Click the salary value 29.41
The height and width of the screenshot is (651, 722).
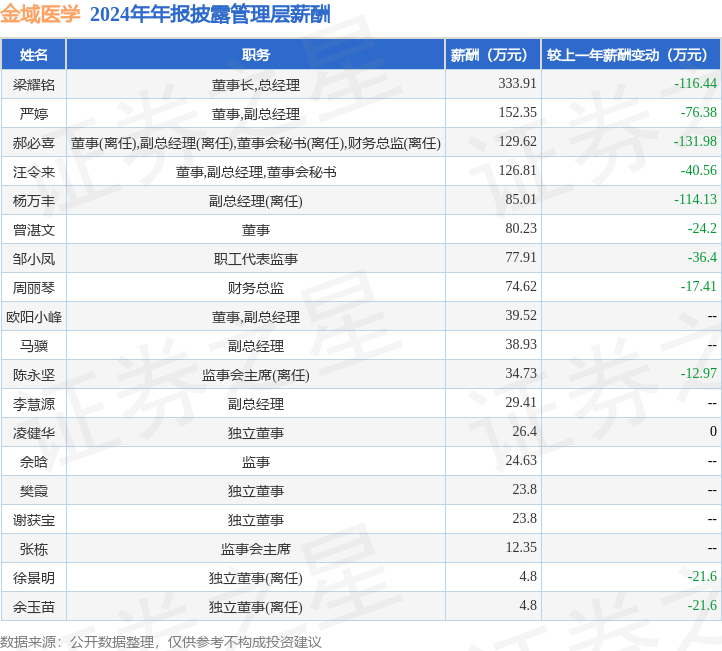tap(521, 402)
